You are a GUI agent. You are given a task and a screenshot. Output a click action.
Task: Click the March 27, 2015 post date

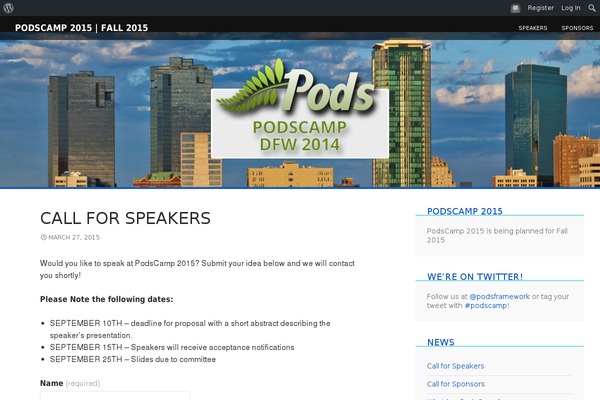point(74,237)
